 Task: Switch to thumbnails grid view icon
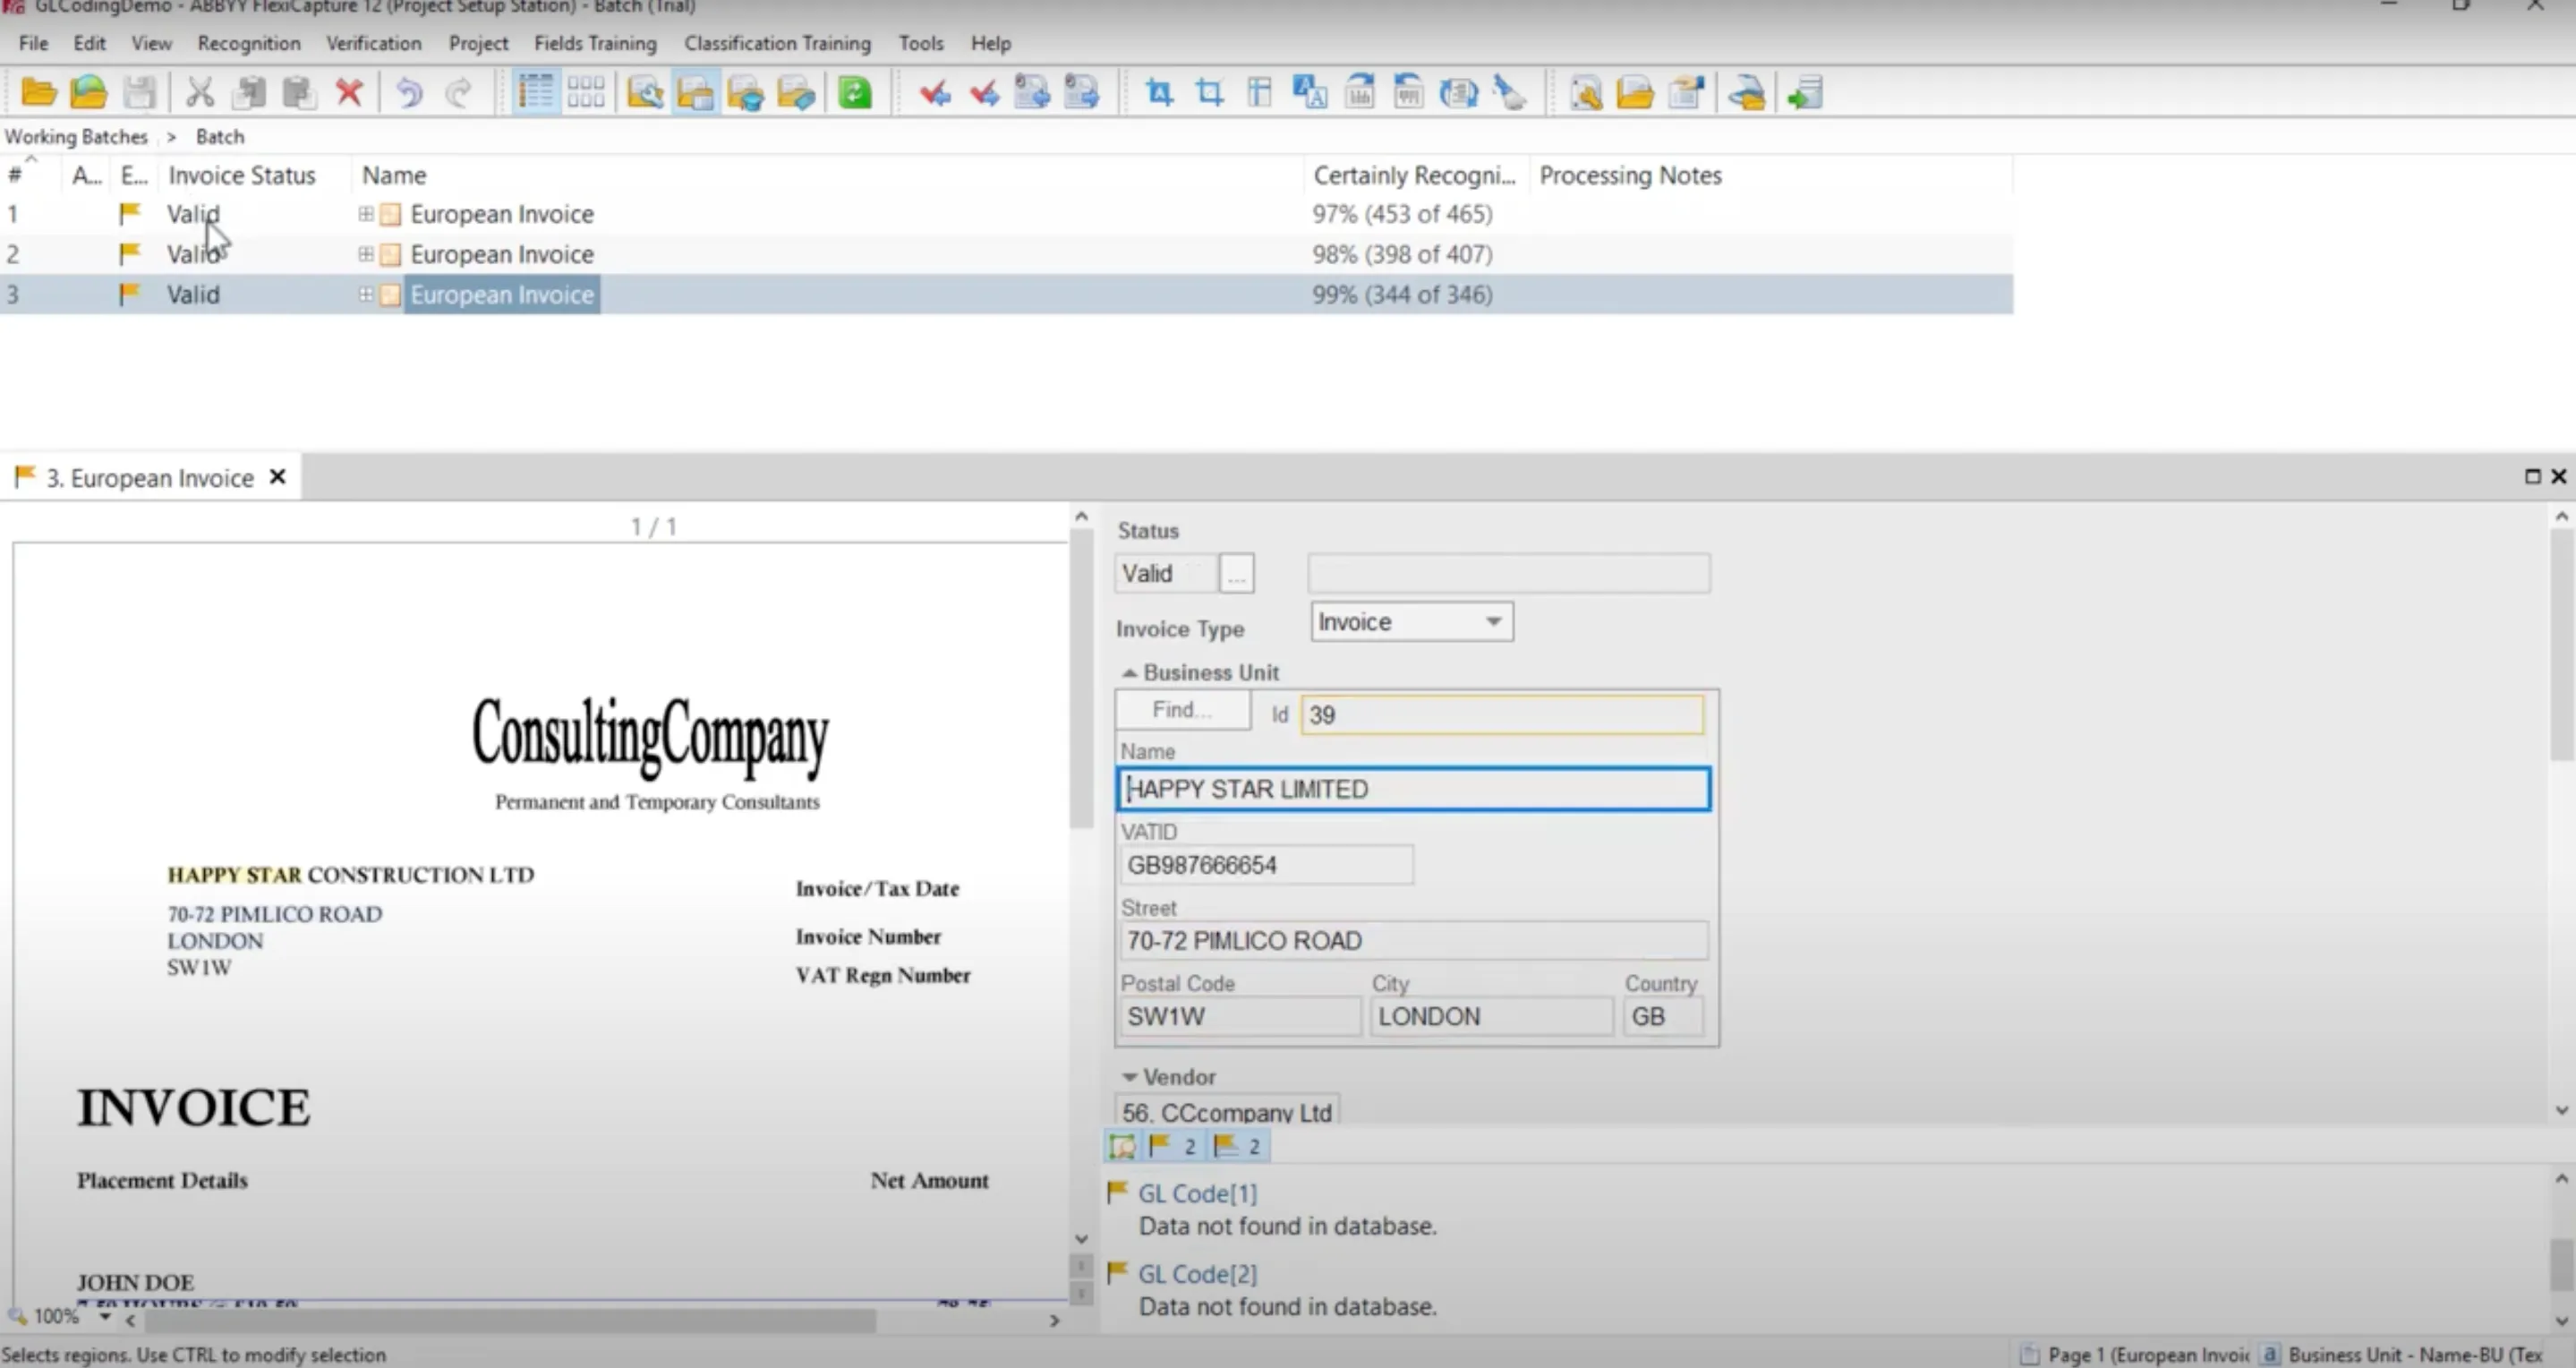pyautogui.click(x=585, y=93)
